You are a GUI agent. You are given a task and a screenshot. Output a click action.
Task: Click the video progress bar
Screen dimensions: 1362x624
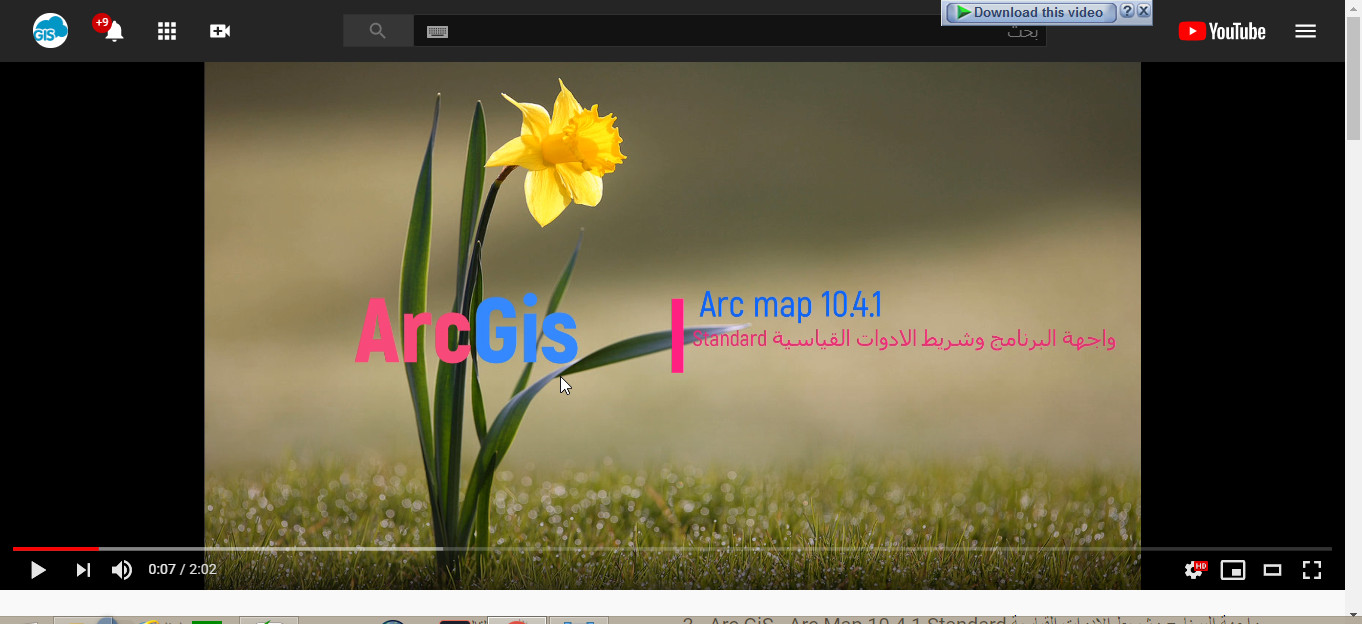pos(672,549)
